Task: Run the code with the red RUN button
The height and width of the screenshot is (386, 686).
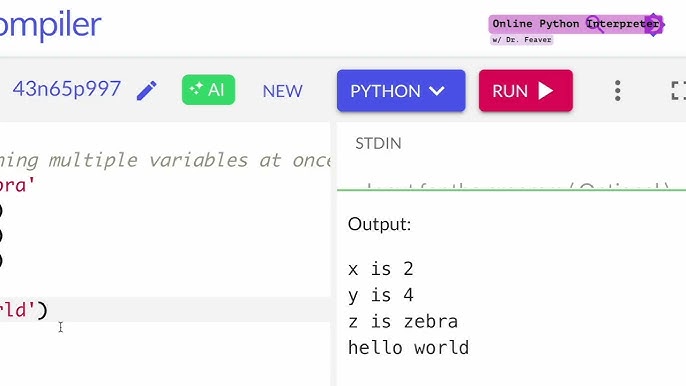Action: tap(526, 91)
